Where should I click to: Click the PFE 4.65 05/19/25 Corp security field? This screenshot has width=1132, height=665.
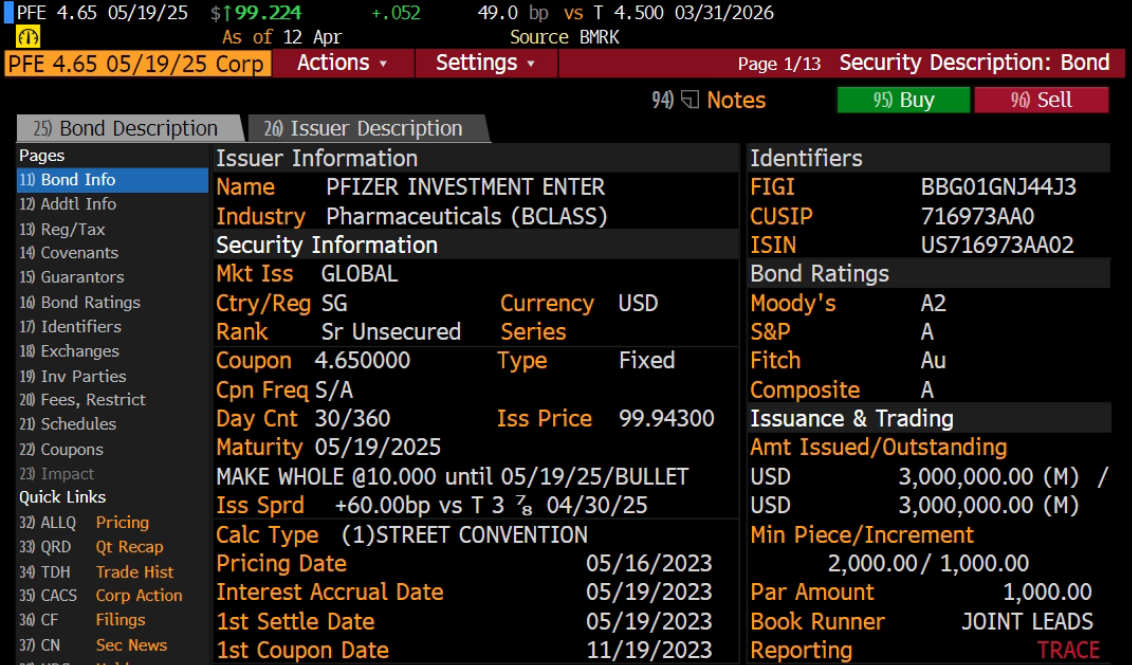point(138,64)
